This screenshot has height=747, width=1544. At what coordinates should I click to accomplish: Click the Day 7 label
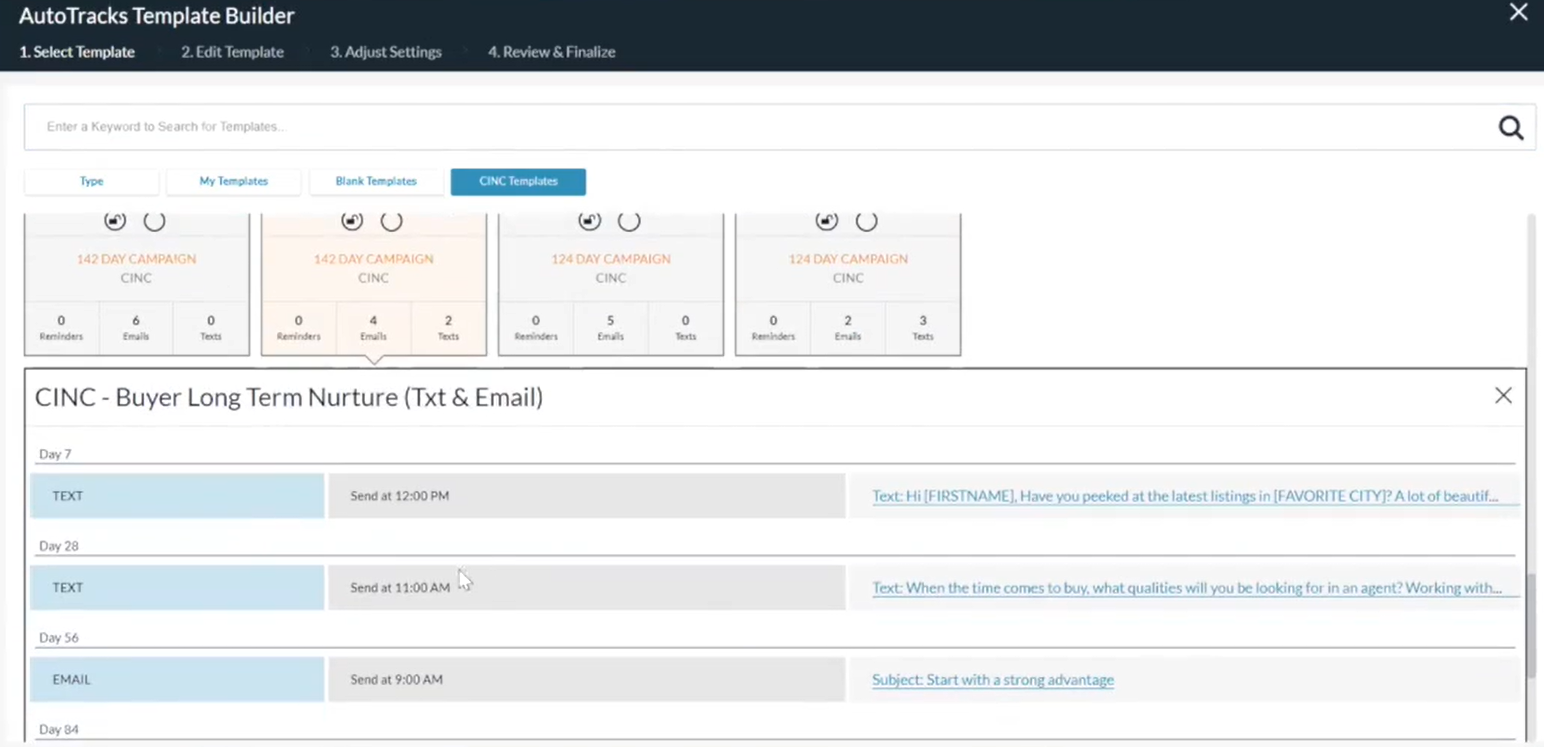pyautogui.click(x=55, y=454)
